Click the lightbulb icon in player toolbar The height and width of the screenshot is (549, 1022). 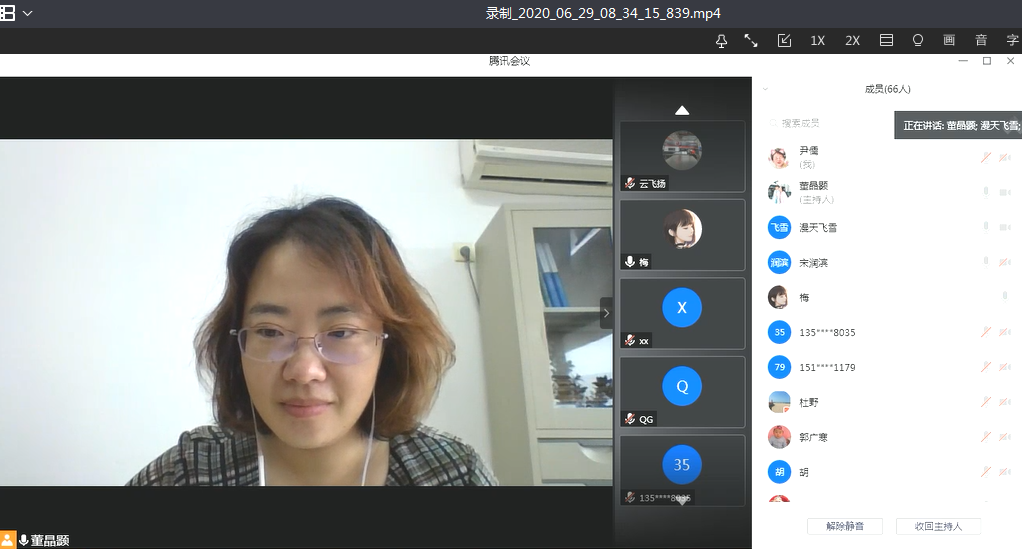point(918,41)
